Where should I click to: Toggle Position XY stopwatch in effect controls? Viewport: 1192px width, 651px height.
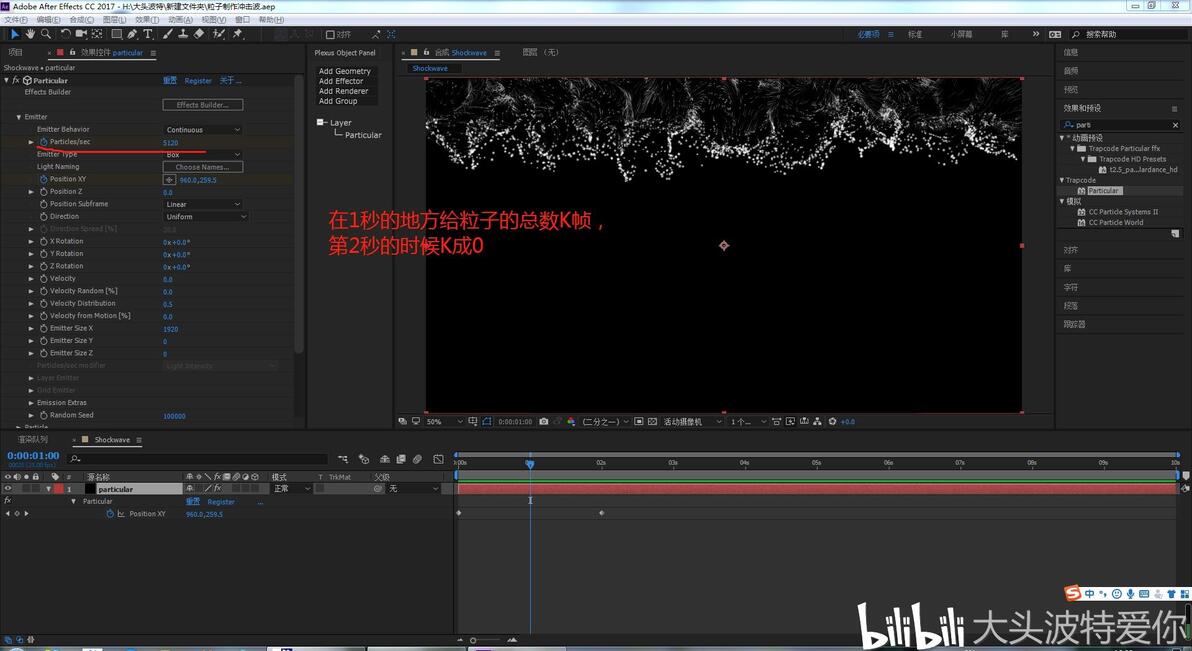[x=43, y=179]
